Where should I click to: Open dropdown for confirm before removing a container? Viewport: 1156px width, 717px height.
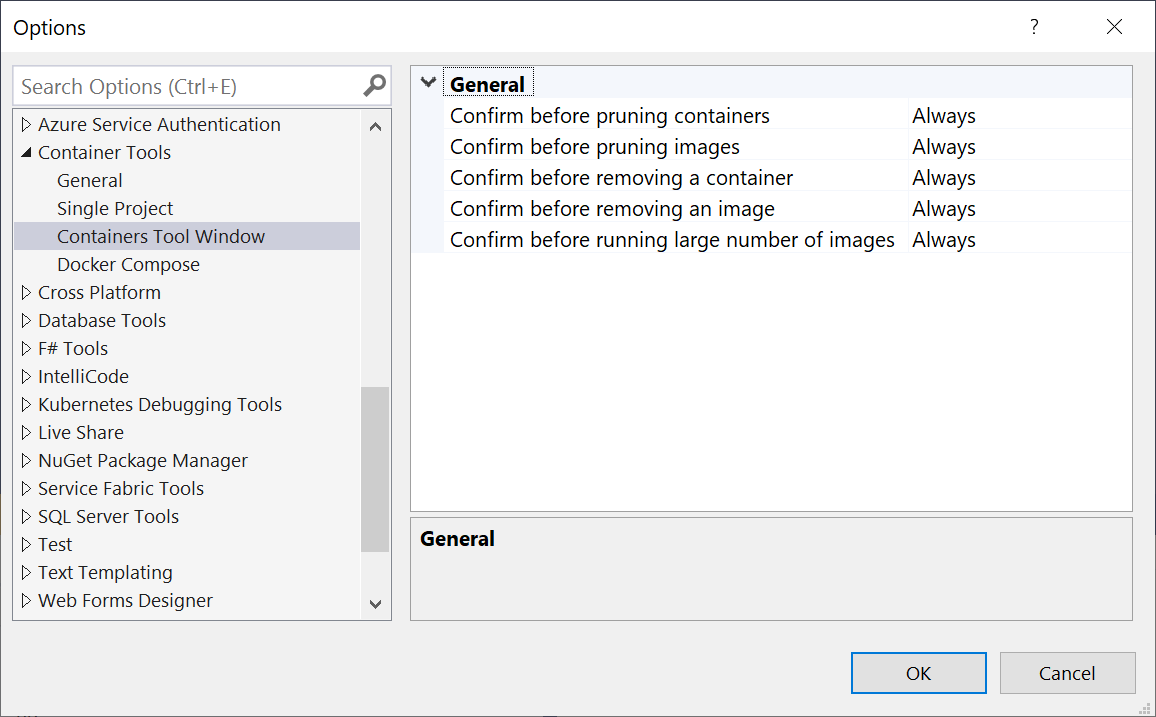pyautogui.click(x=1020, y=177)
